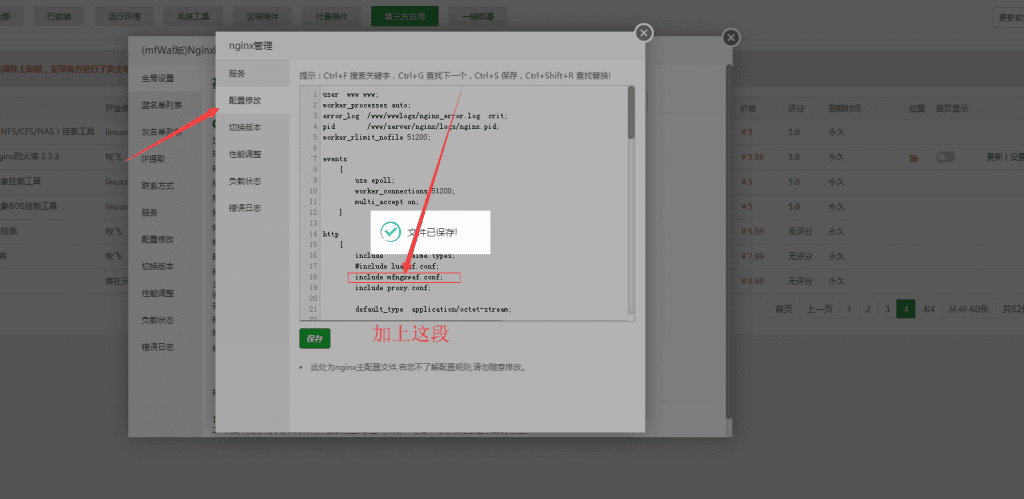1024x499 pixels.
Task: Jump to 首页 first page
Action: coord(783,309)
